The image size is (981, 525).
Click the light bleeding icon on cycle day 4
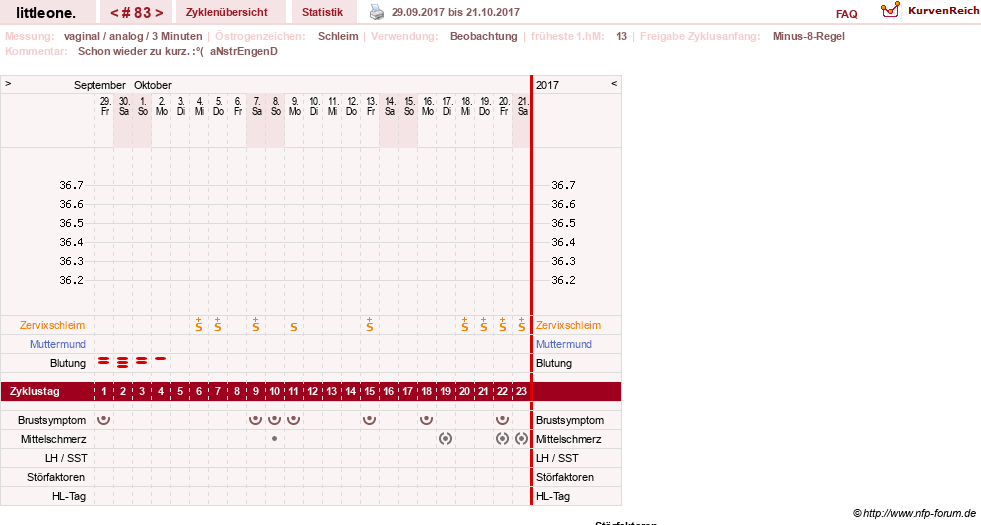pos(161,359)
